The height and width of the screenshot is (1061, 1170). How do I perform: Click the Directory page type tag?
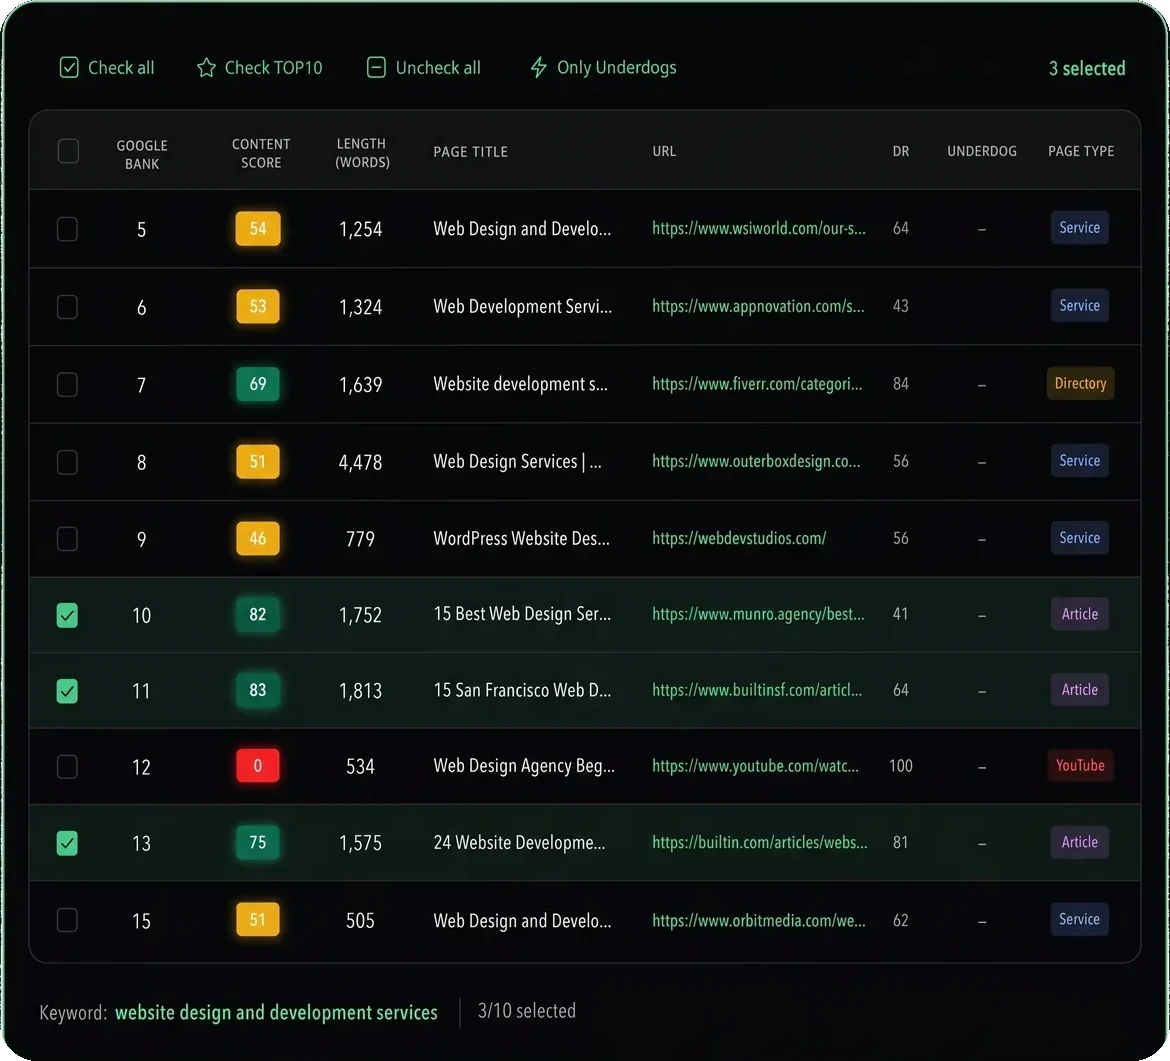click(x=1080, y=384)
